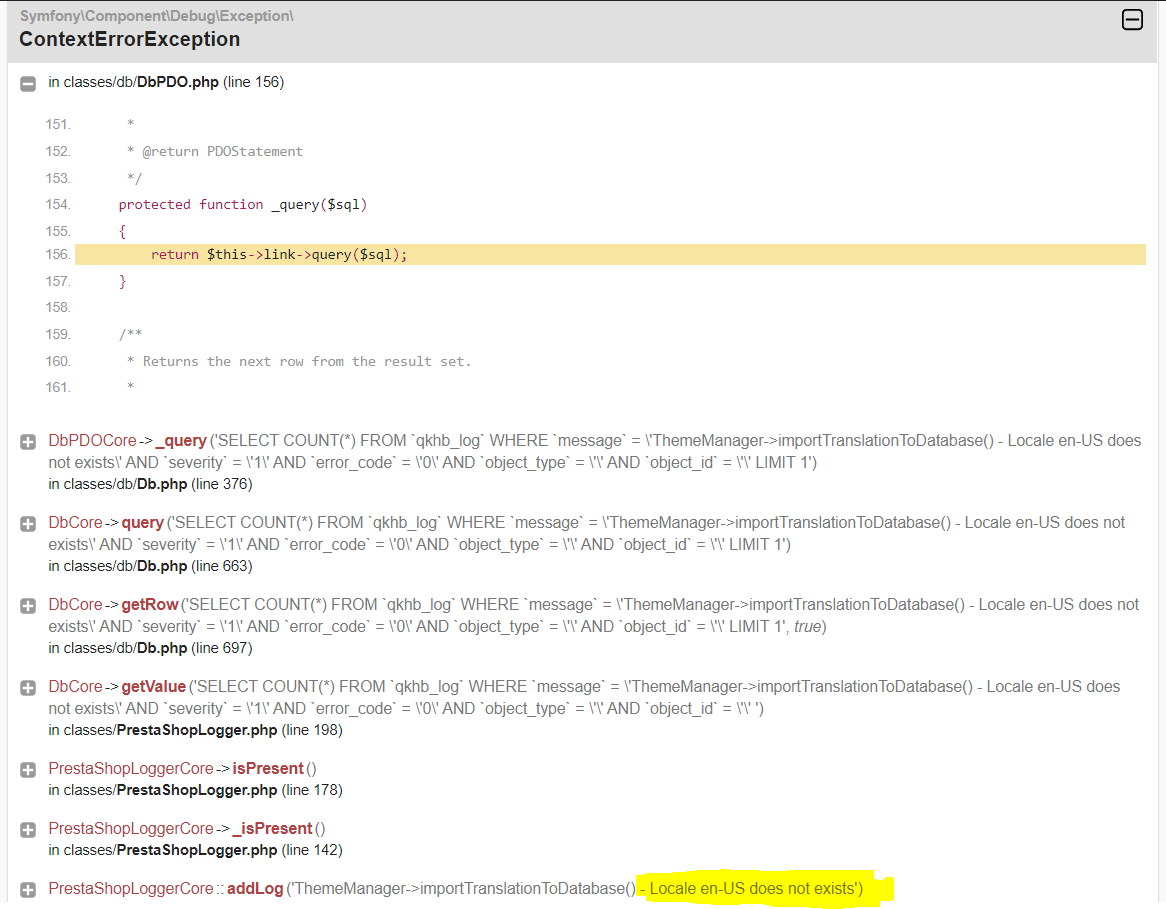The width and height of the screenshot is (1166, 909).
Task: Click the 'protected function _query($sql)' line
Action: coord(242,204)
